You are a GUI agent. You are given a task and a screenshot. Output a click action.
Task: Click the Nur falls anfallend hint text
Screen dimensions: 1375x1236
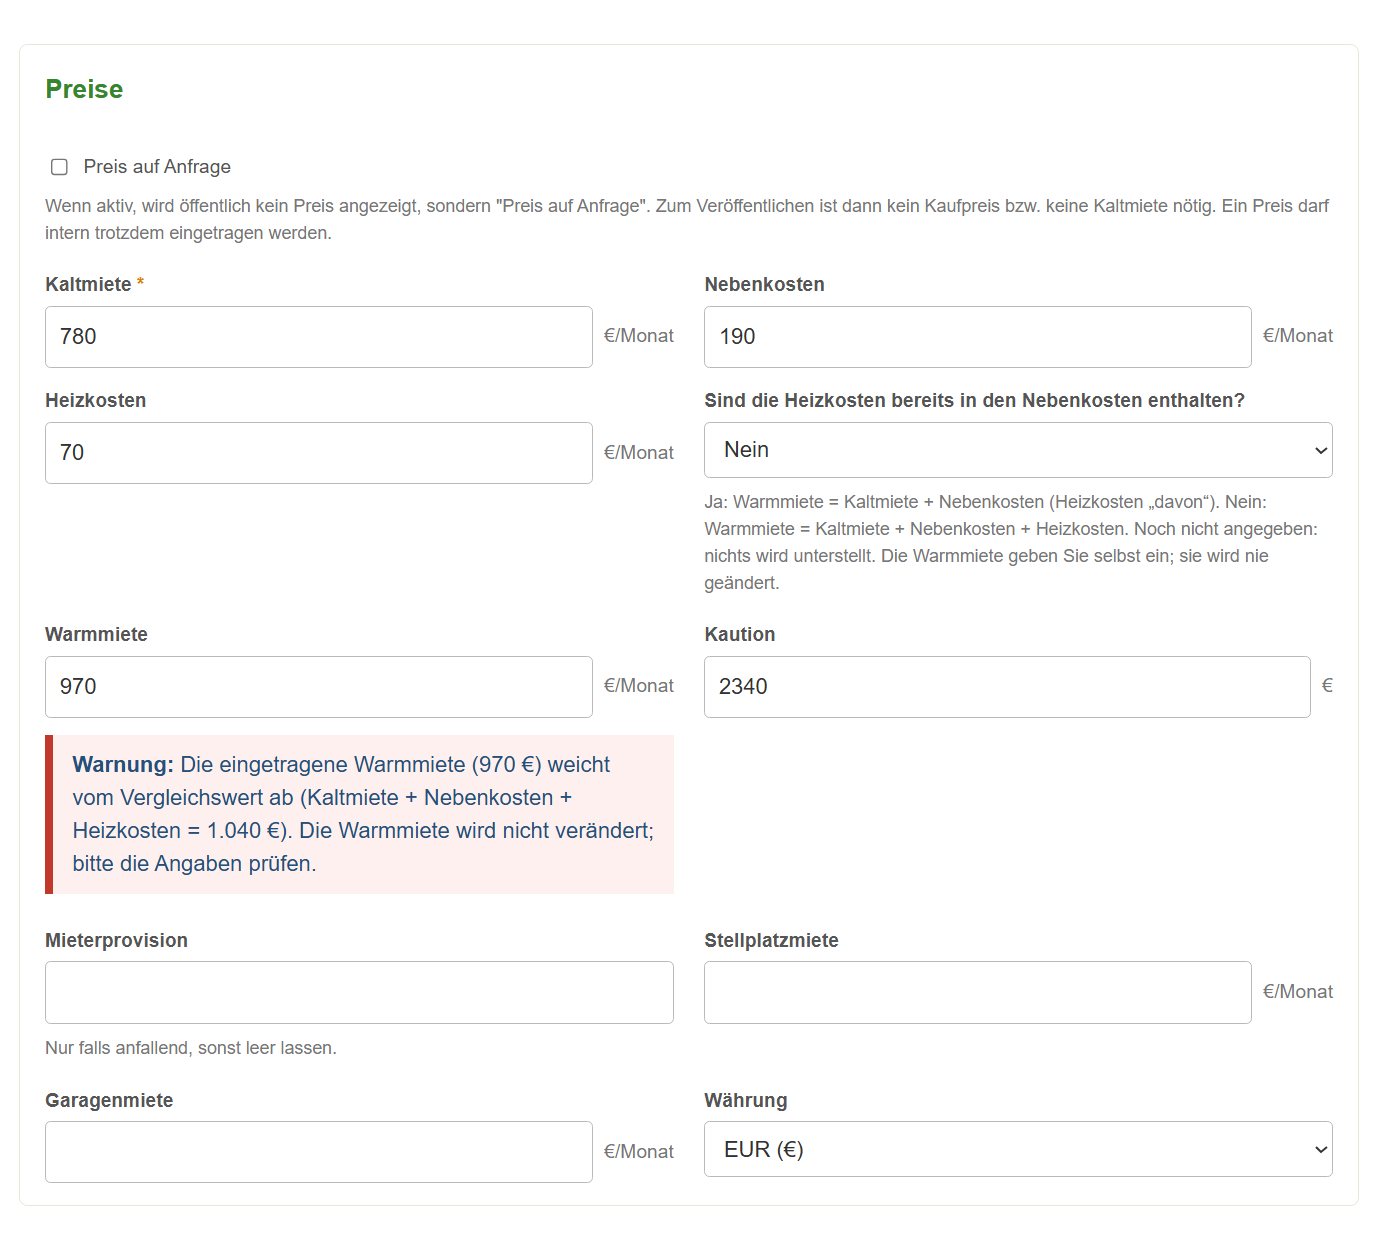[191, 1048]
